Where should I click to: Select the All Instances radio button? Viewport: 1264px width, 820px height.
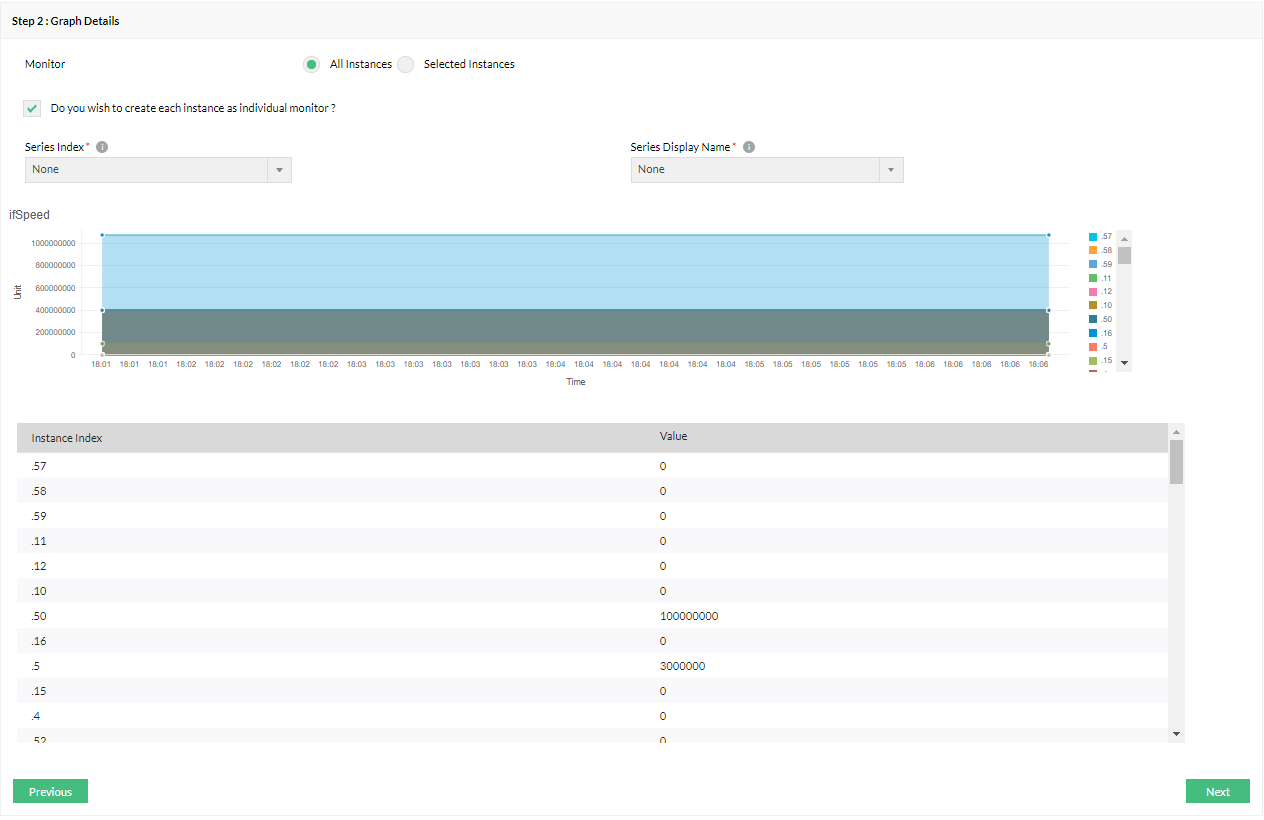pyautogui.click(x=312, y=64)
